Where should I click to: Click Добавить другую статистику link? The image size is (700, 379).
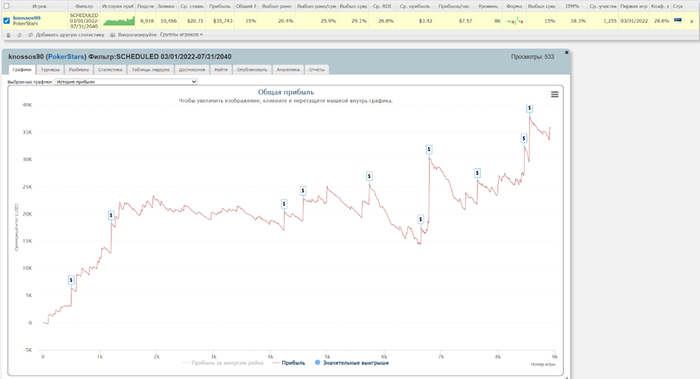pyautogui.click(x=70, y=35)
